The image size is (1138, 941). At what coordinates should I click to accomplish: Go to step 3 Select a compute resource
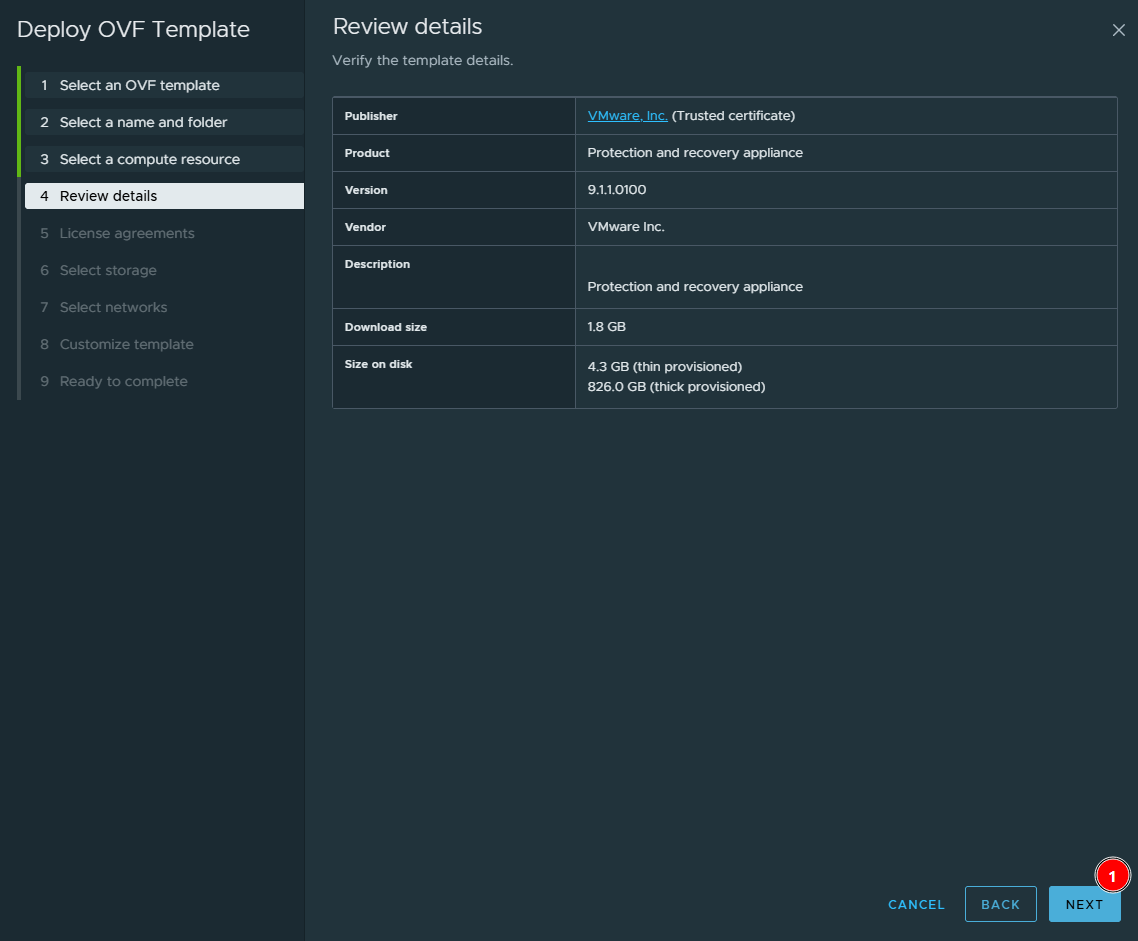[x=164, y=159]
